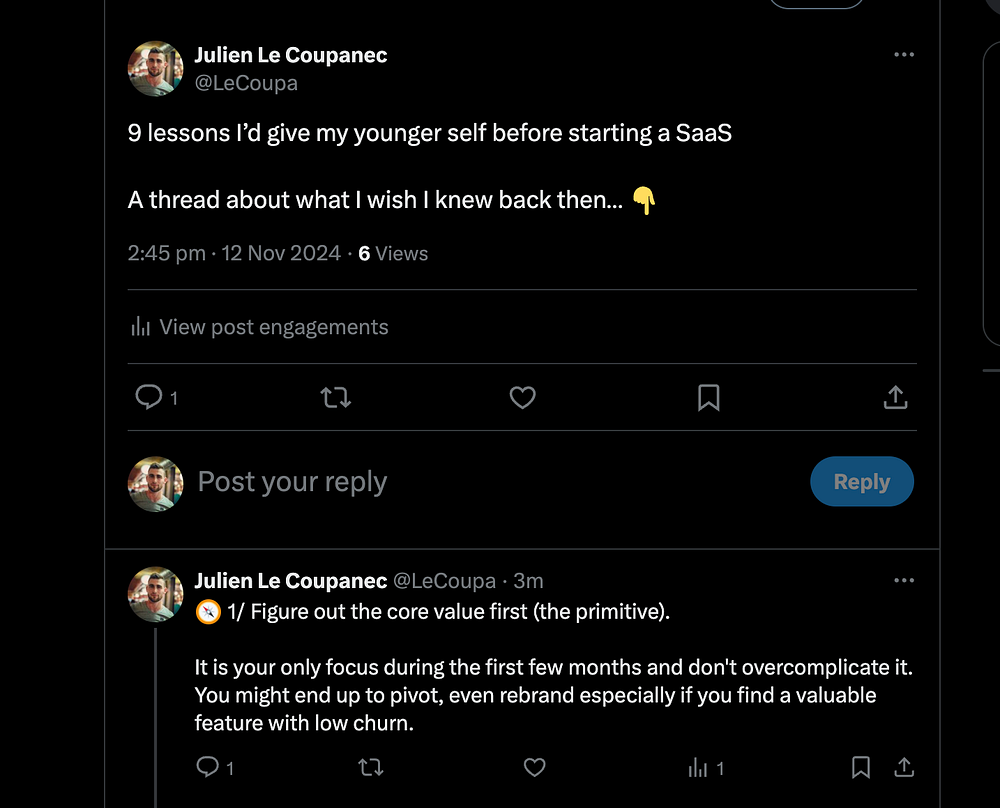
Task: Like the main post with heart icon
Action: click(522, 397)
